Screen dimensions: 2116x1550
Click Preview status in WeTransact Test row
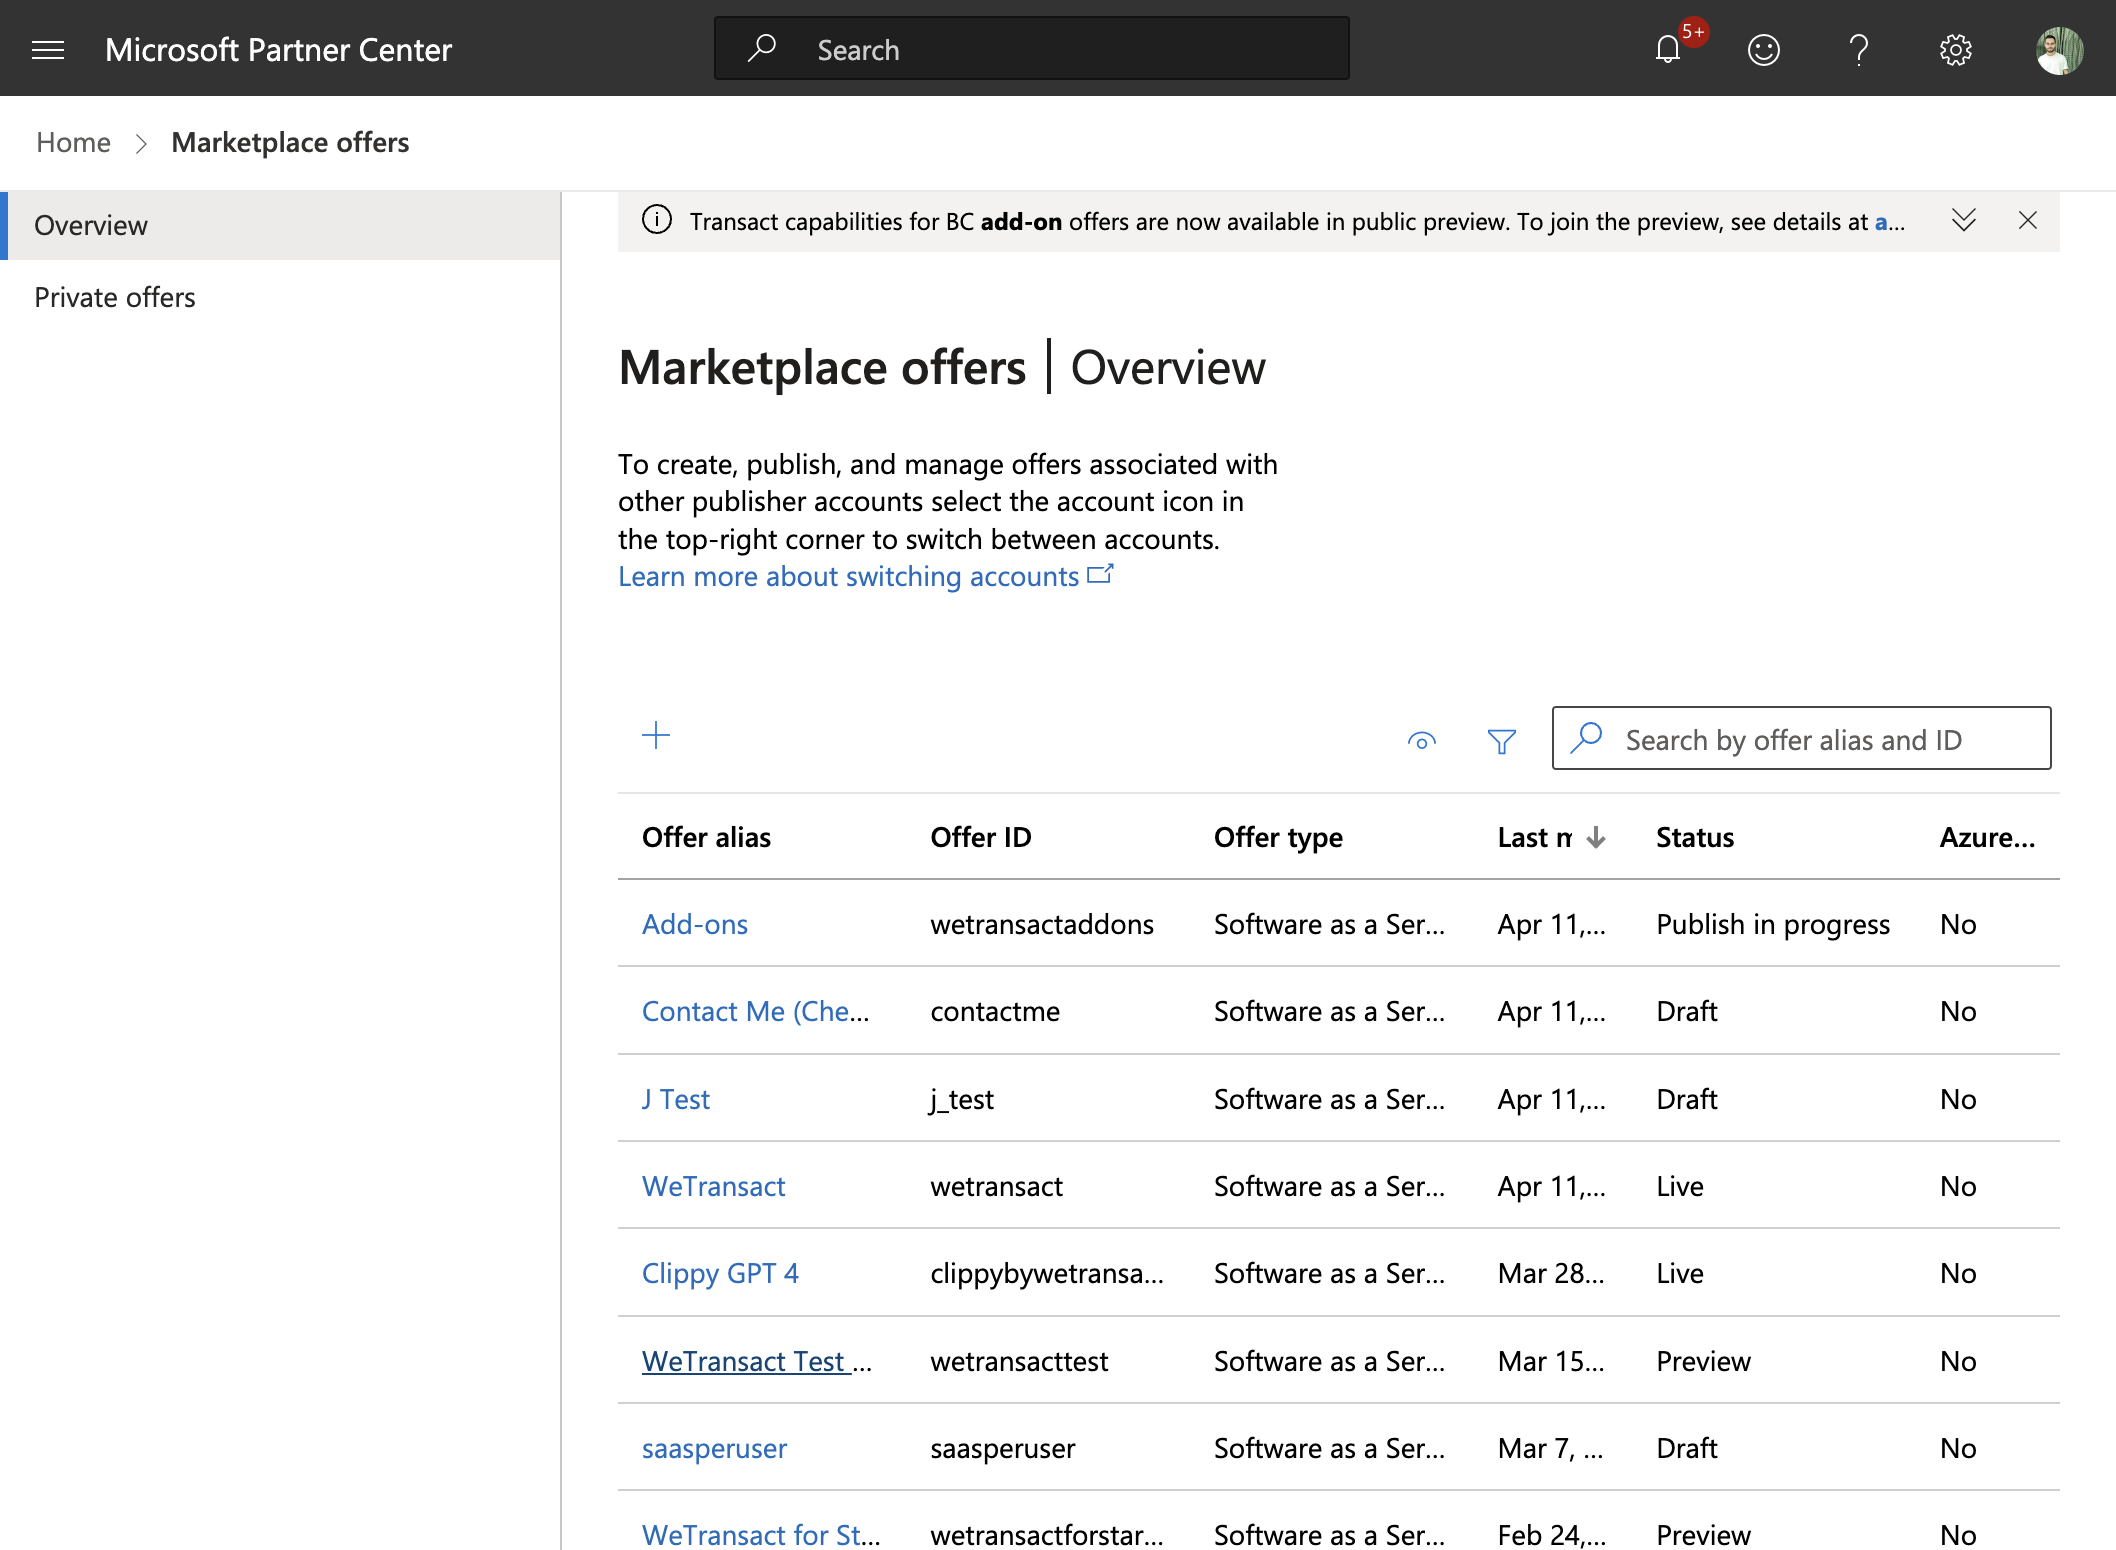pos(1703,1361)
